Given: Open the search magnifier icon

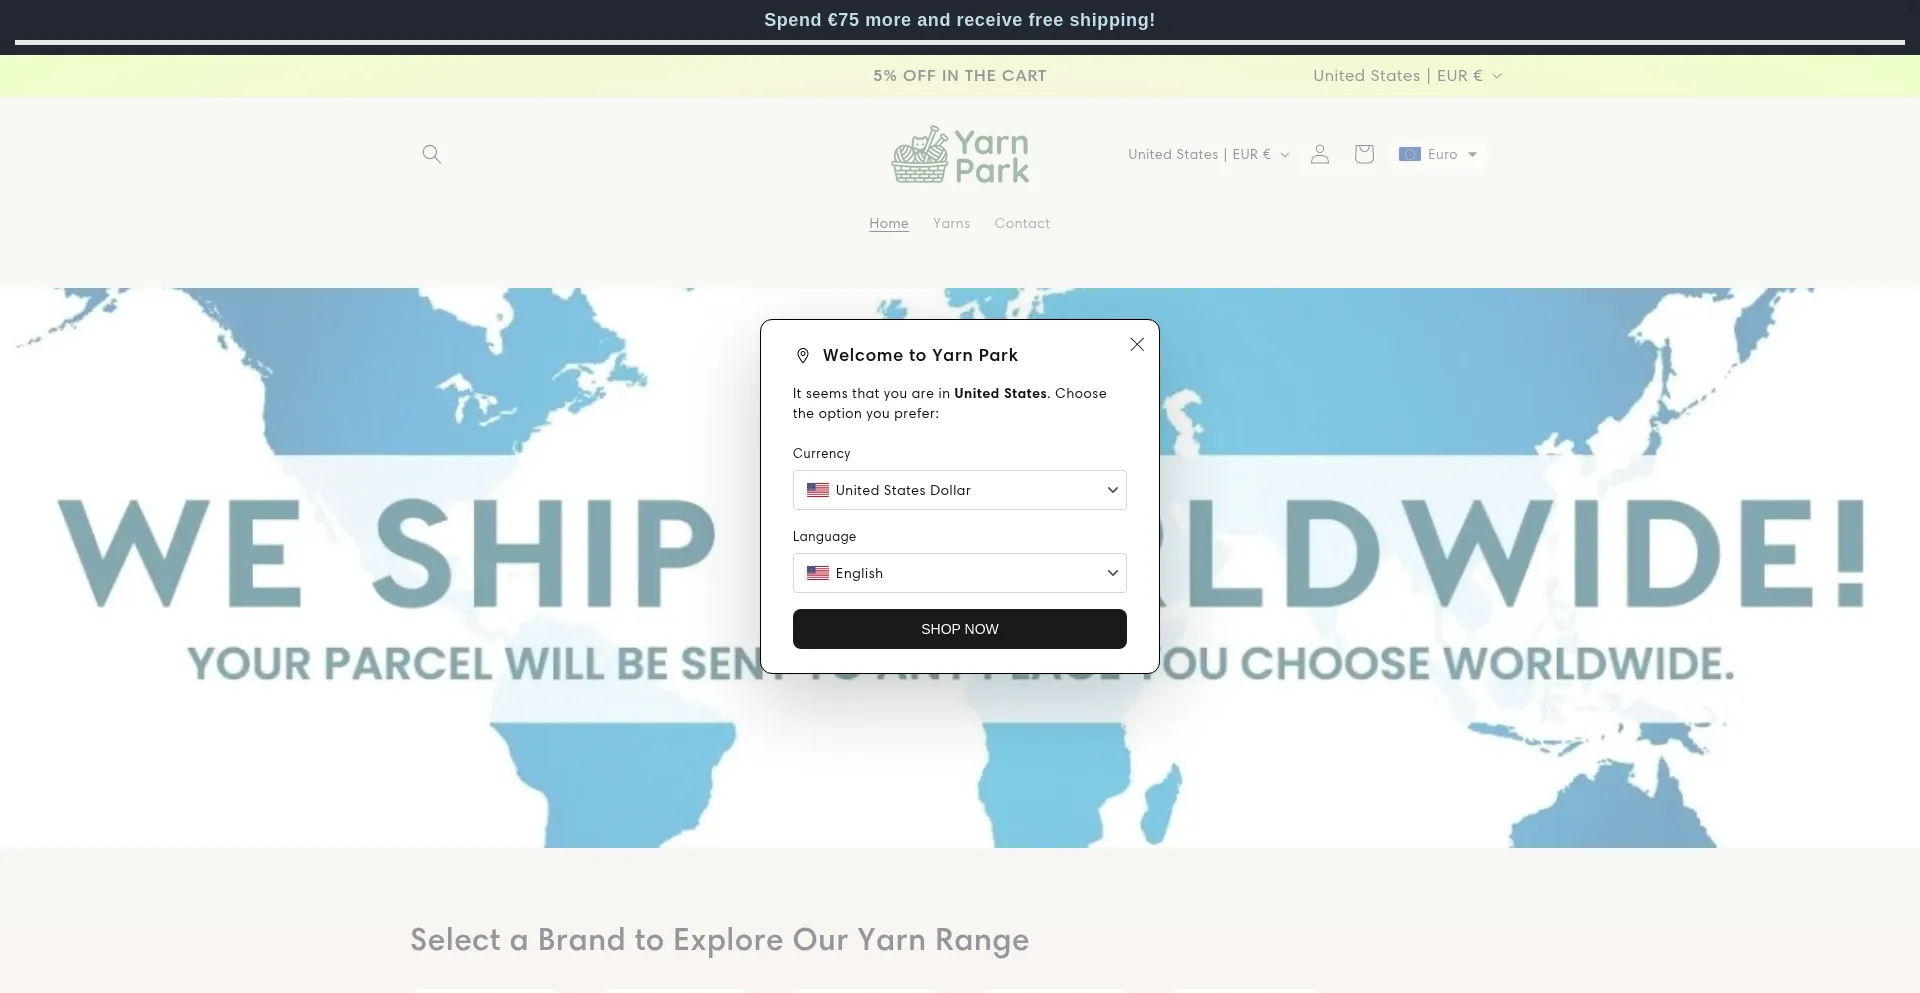Looking at the screenshot, I should (431, 154).
